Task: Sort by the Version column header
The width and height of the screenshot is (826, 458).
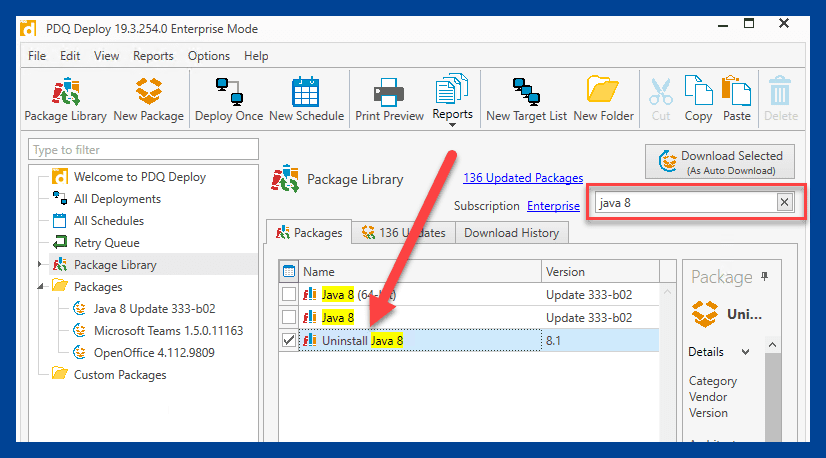Action: click(601, 271)
